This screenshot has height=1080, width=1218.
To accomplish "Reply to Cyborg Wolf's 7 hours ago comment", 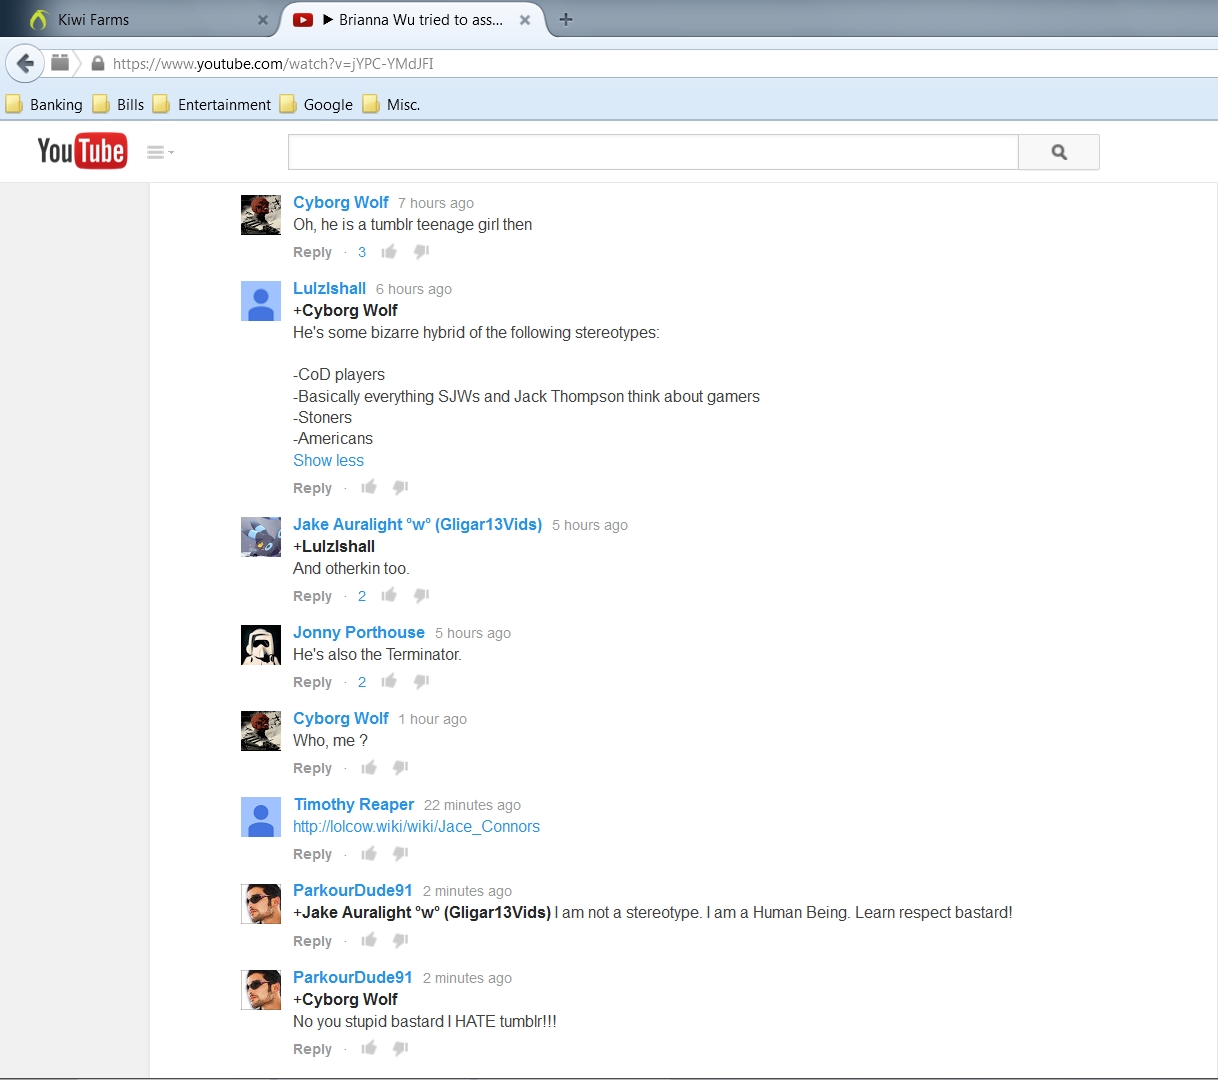I will pos(312,252).
